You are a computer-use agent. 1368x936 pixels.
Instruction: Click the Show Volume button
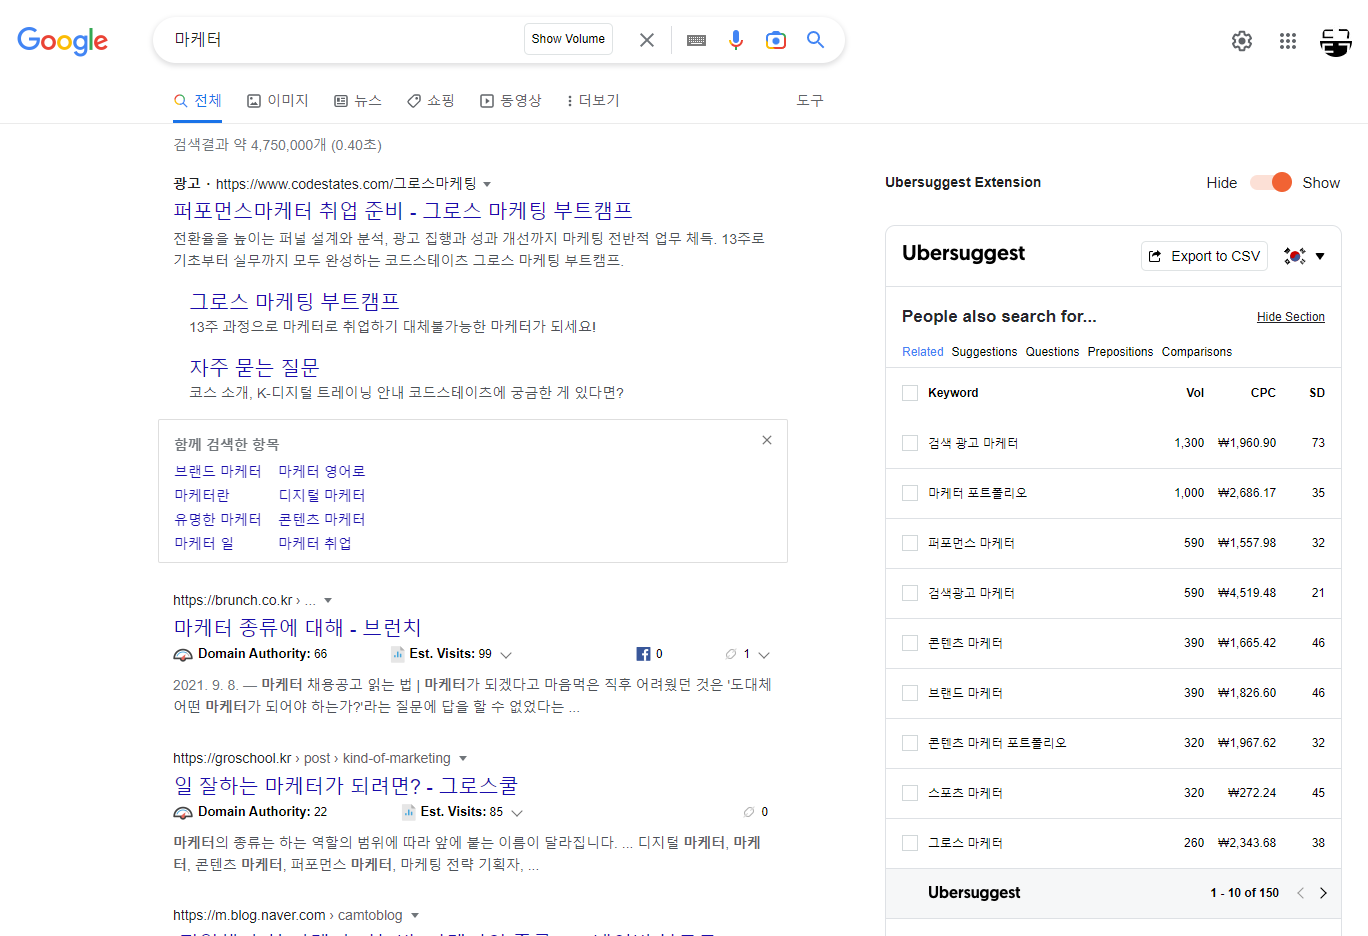point(568,39)
